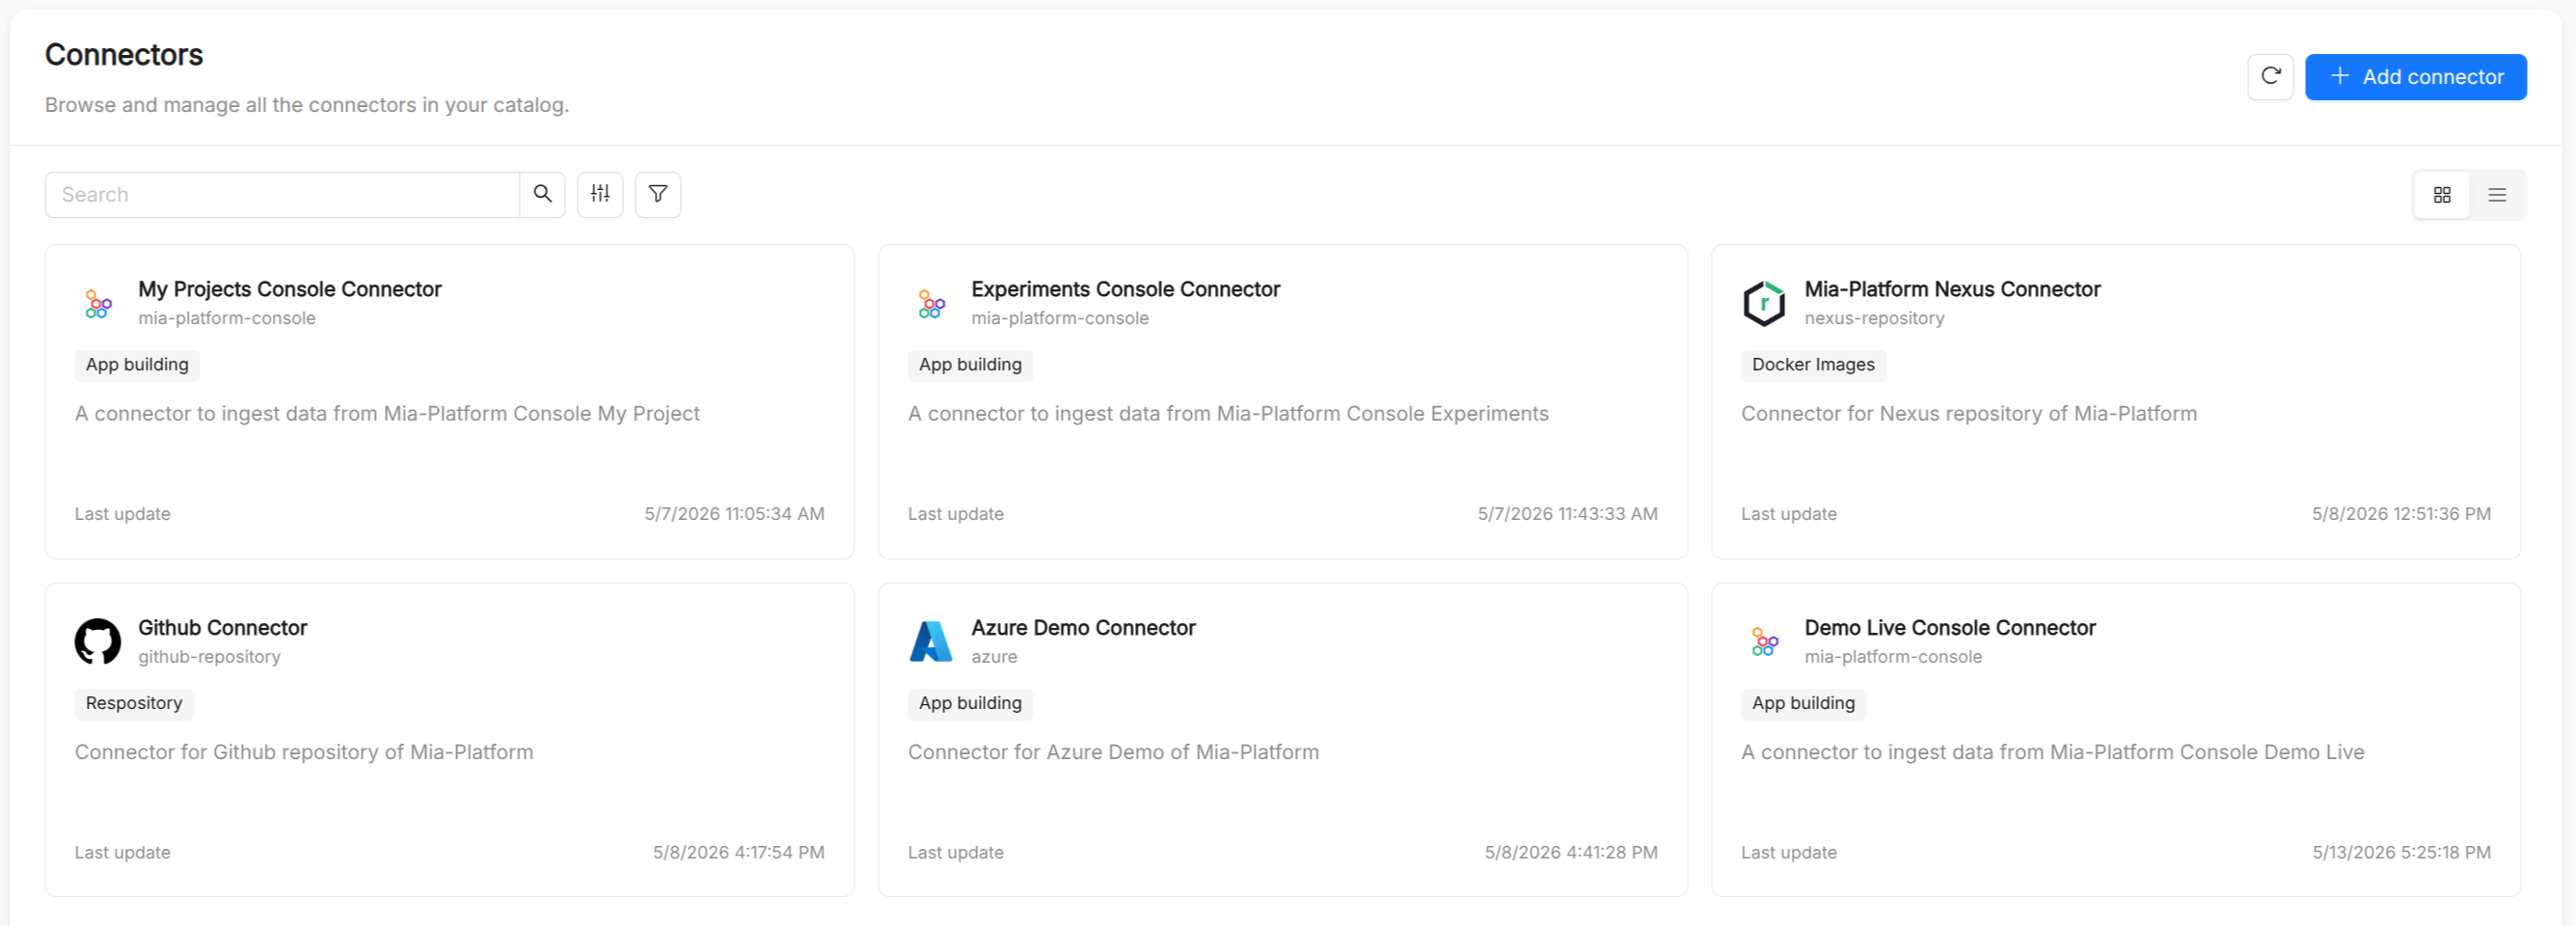
Task: Open Mia-Platform Nexus Connector title
Action: tap(1952, 289)
